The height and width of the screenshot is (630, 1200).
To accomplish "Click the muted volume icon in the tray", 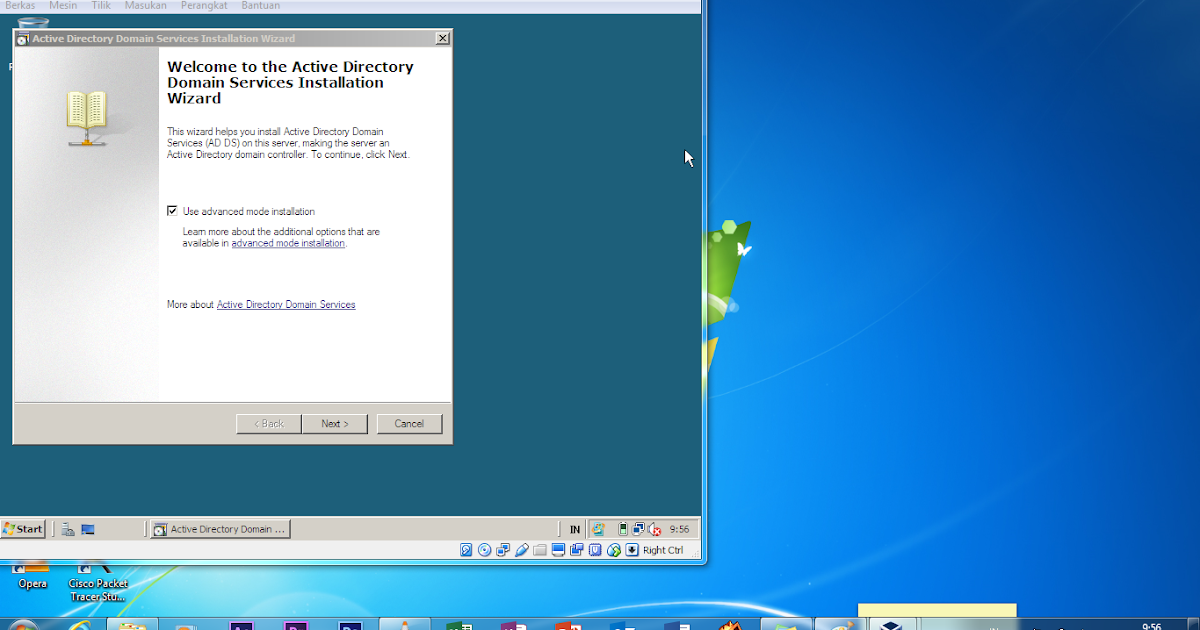I will tap(652, 528).
